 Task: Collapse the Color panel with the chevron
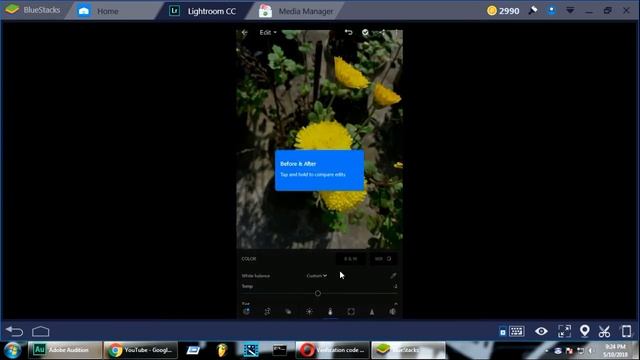(396, 304)
